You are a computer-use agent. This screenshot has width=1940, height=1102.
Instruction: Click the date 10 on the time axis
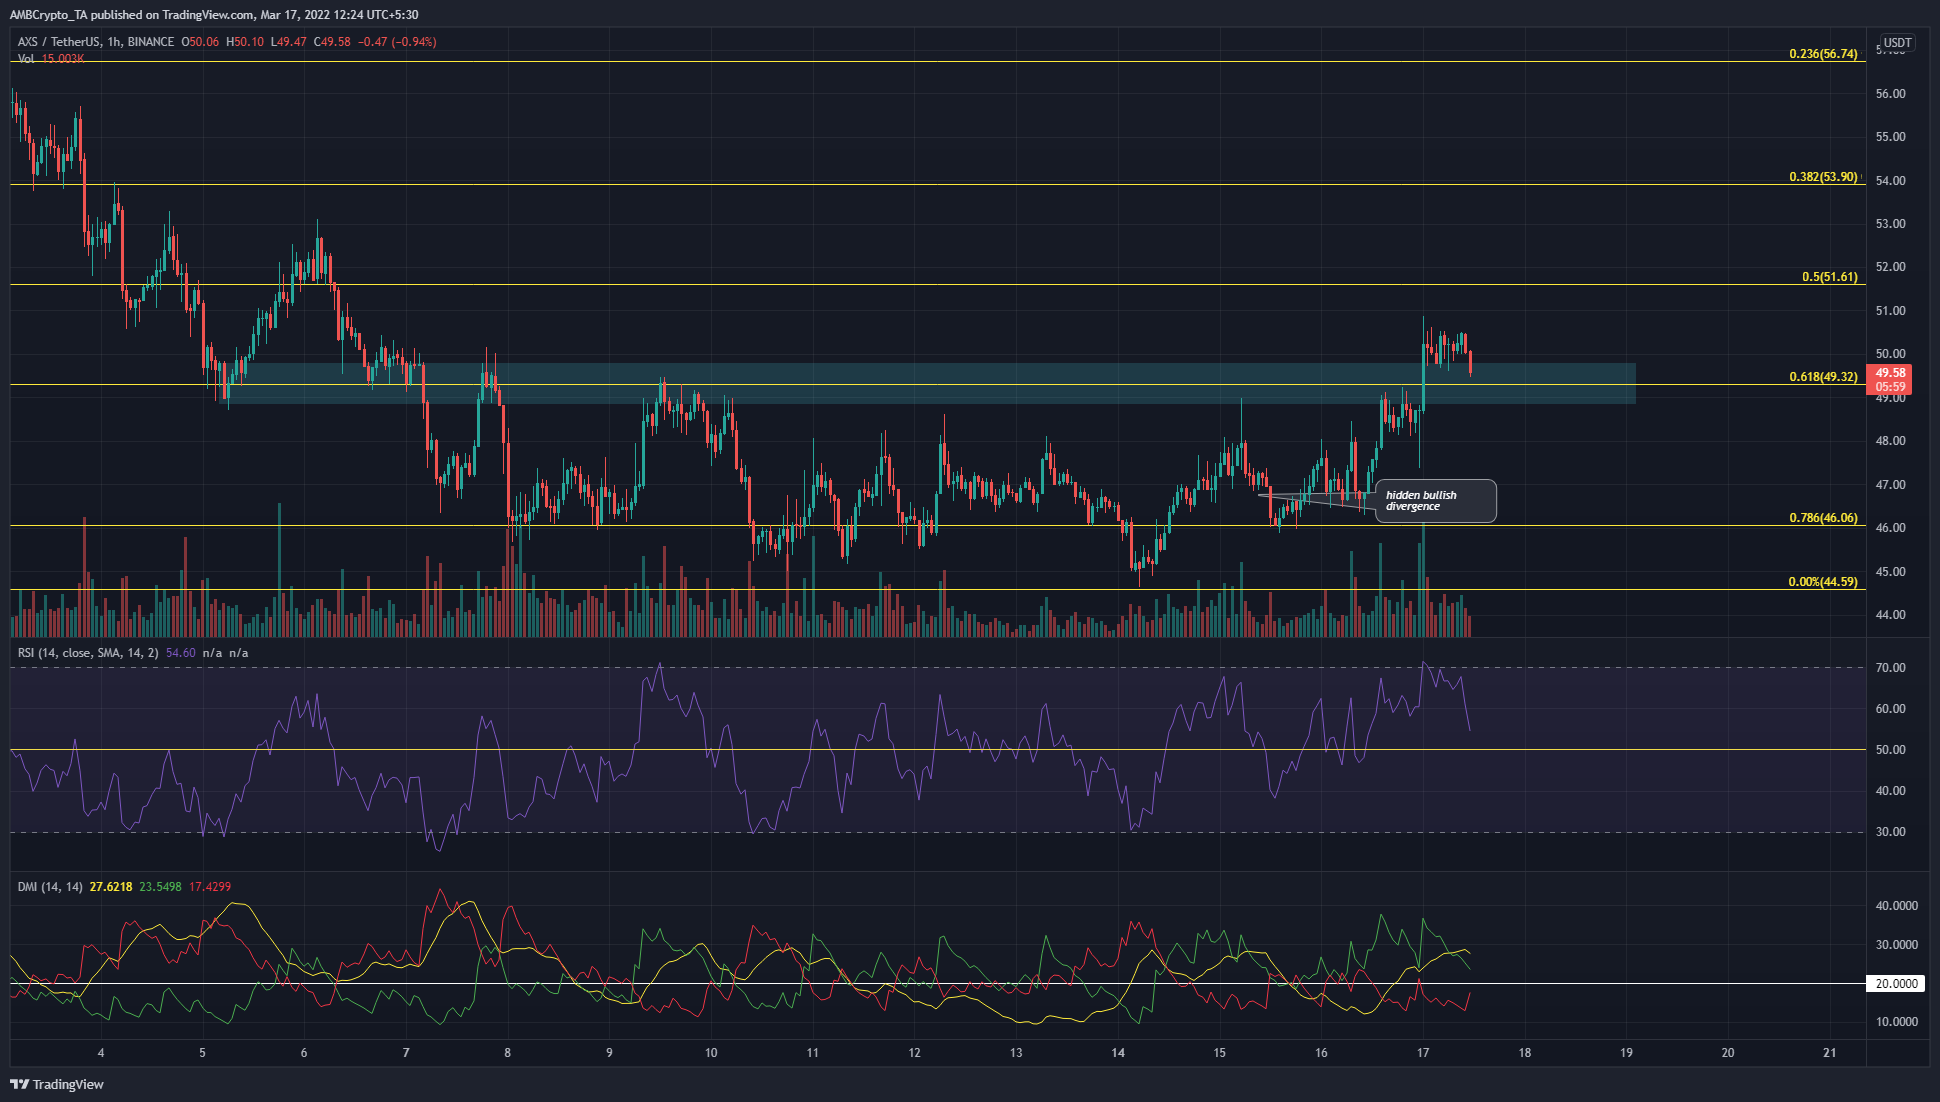[x=711, y=1052]
